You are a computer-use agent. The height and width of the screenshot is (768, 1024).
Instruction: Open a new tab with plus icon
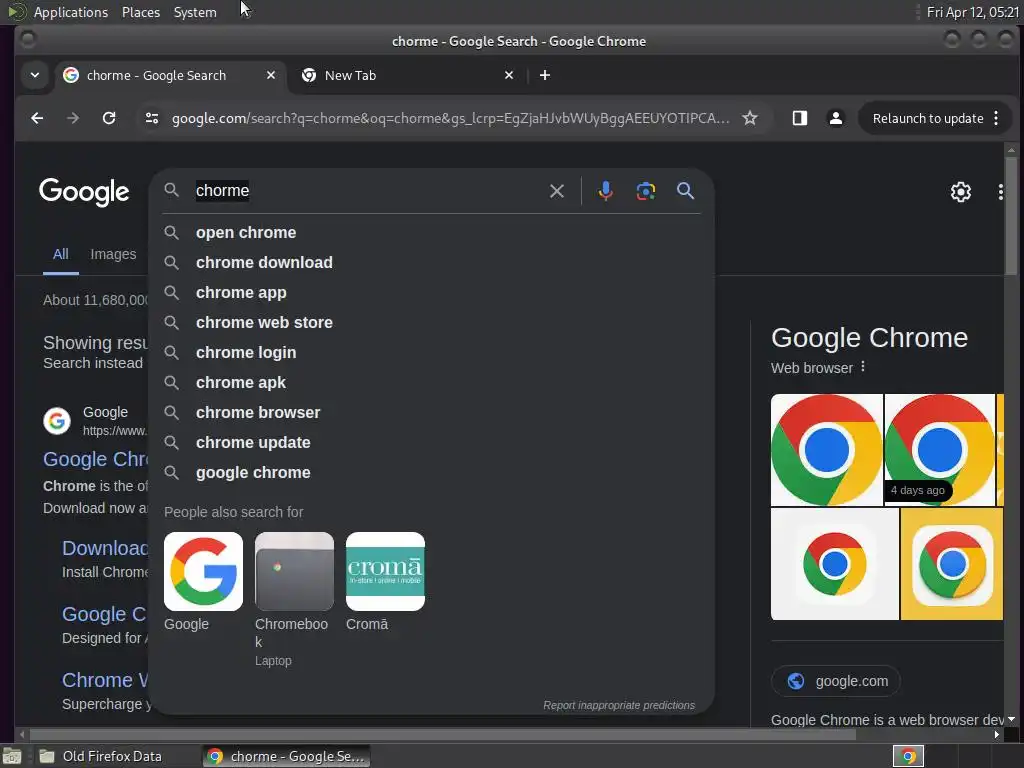point(545,75)
